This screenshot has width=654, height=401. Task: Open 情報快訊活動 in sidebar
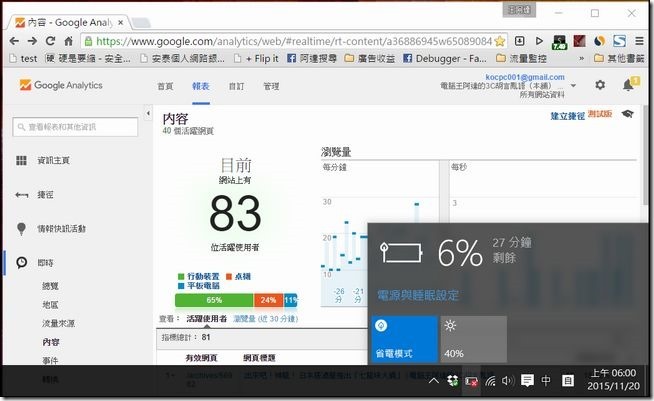(61, 229)
